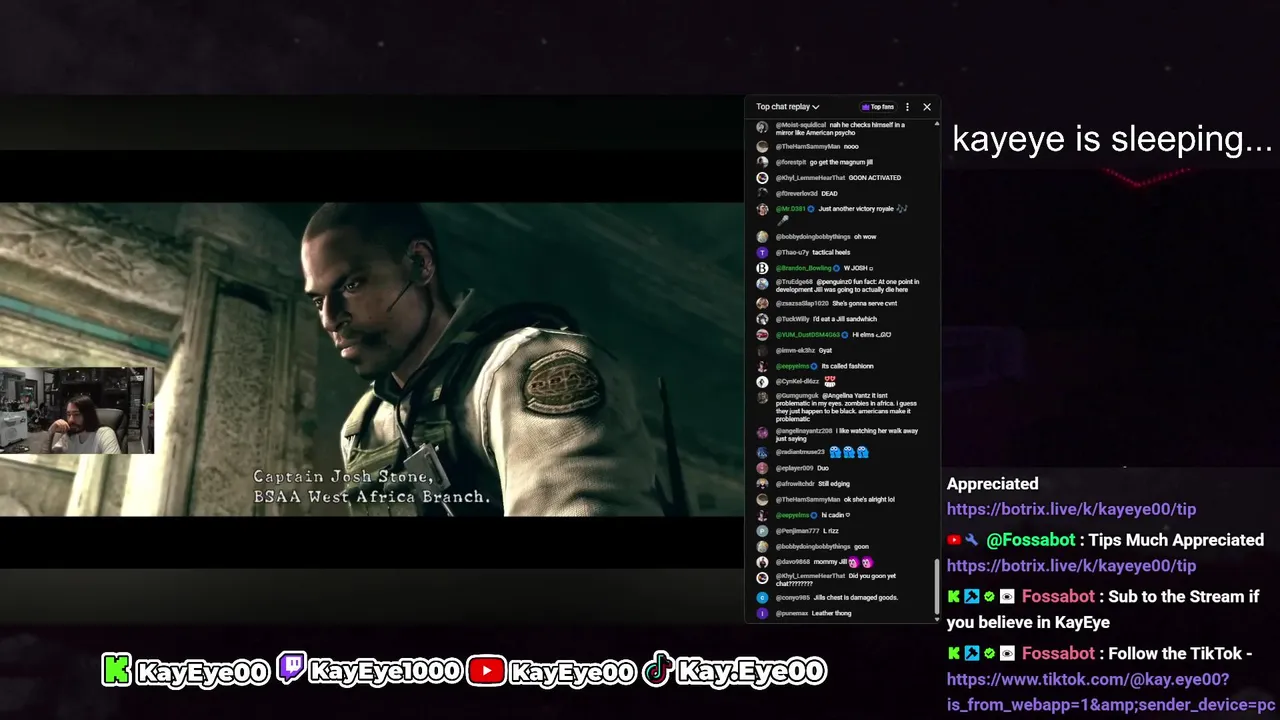Screen dimensions: 1280x720
Task: Click the B avatar of @Brandon_Bowling
Action: click(x=762, y=268)
